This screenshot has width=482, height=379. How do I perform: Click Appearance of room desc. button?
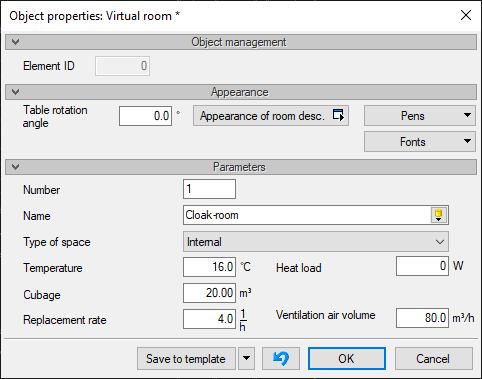(271, 116)
